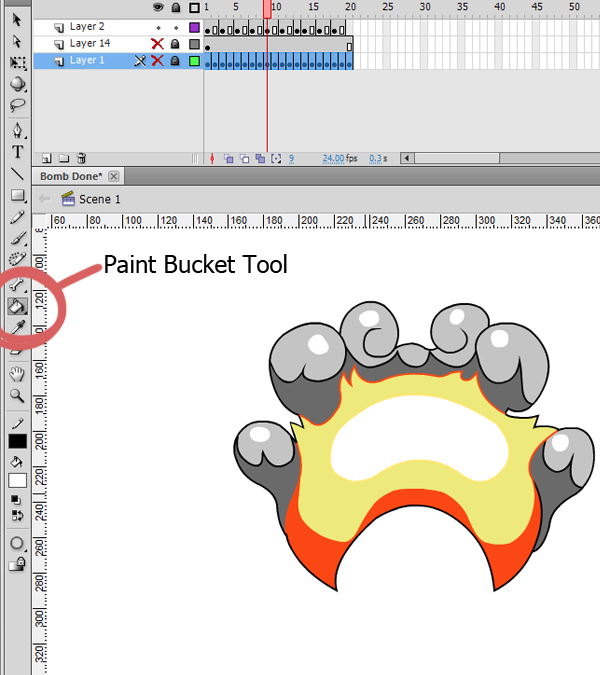Click timeline scrollbar left arrow
Screen dimensions: 600x675
point(407,158)
